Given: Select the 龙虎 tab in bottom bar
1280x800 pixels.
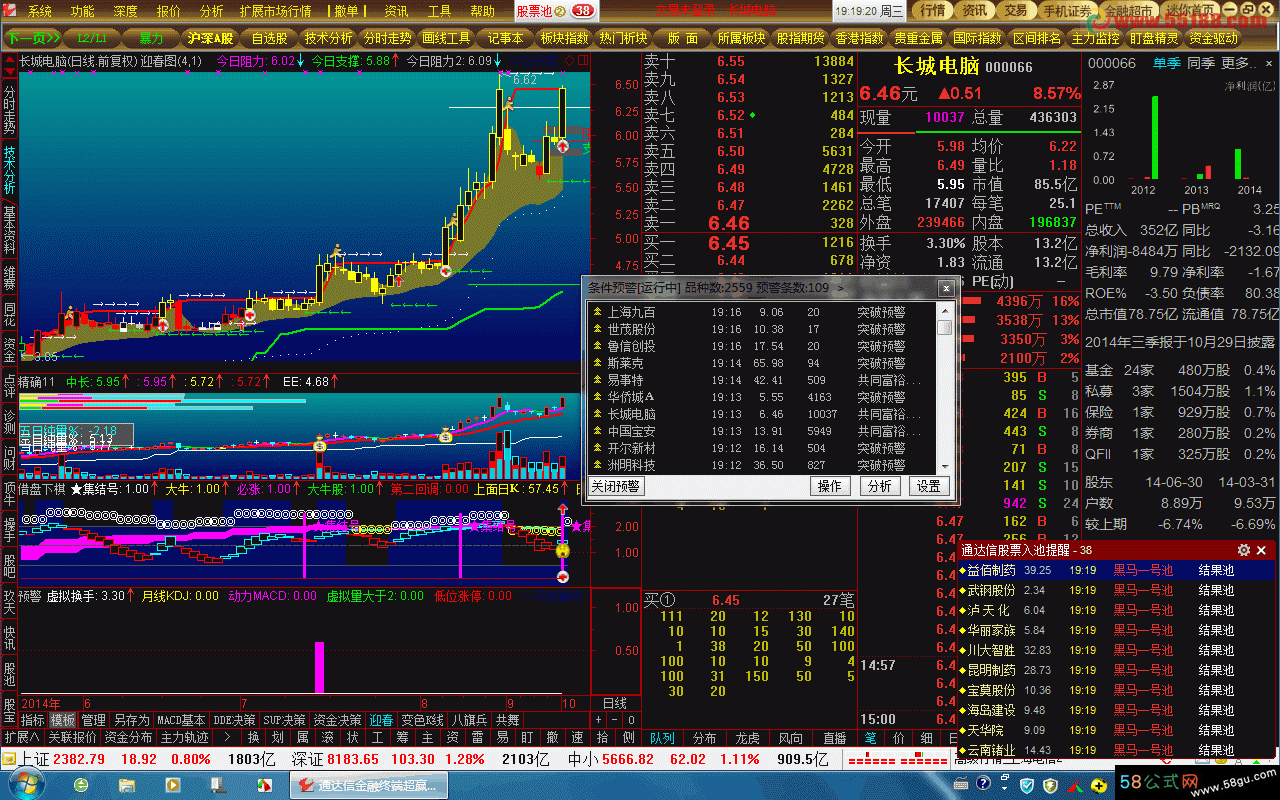Looking at the screenshot, I should tap(748, 738).
